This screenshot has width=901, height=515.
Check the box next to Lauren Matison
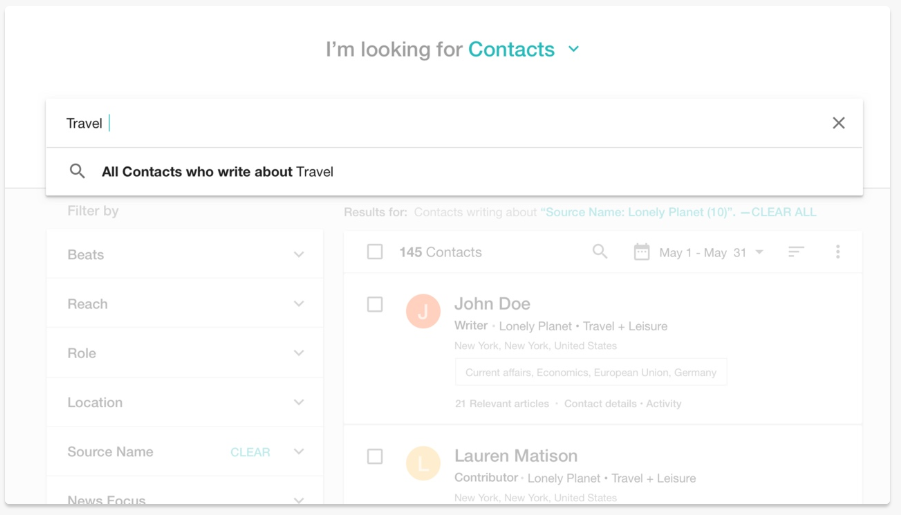pyautogui.click(x=375, y=456)
